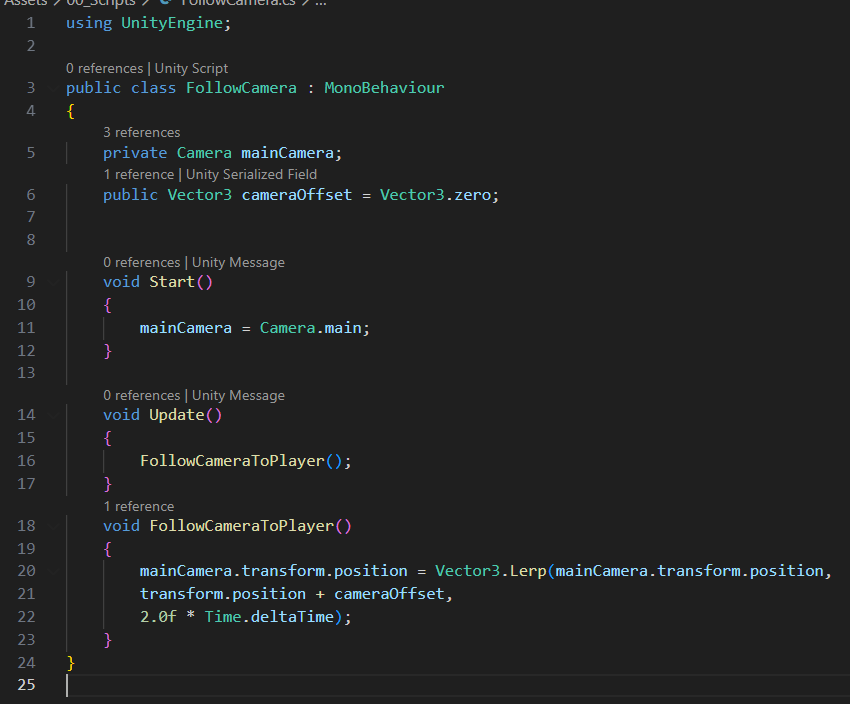Collapse the FollowCamera class fold chevron

click(54, 88)
